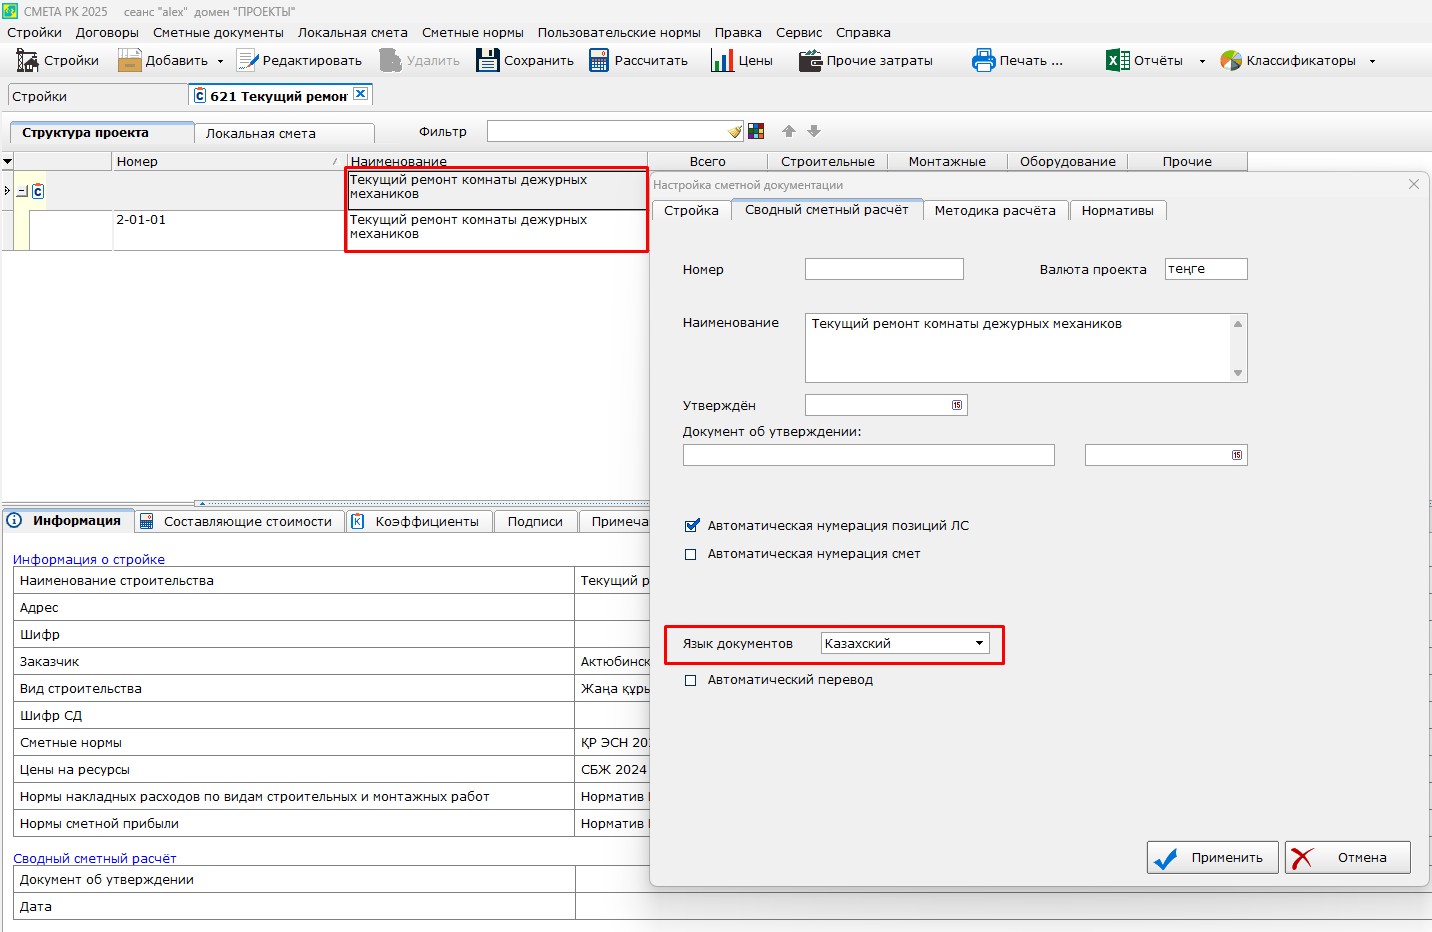This screenshot has width=1432, height=932.
Task: Click the Edit (Редактировать) toolbar icon
Action: [x=247, y=61]
